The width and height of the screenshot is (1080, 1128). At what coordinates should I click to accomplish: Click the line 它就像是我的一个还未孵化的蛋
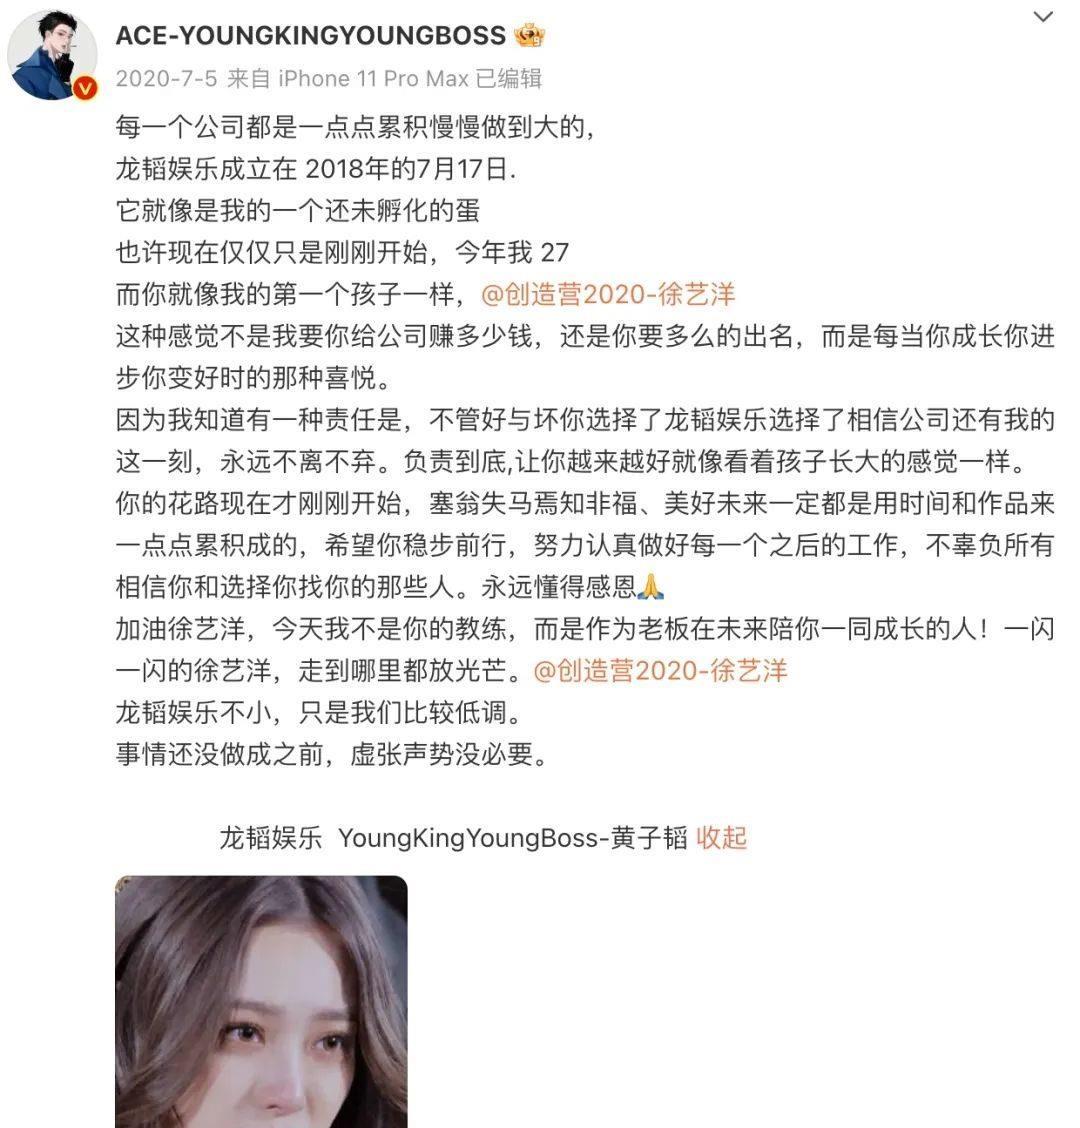[298, 211]
